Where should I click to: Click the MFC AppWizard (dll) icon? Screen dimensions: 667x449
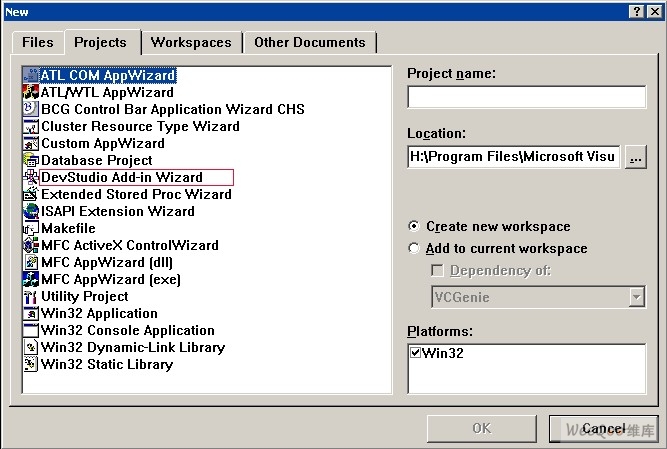31,262
